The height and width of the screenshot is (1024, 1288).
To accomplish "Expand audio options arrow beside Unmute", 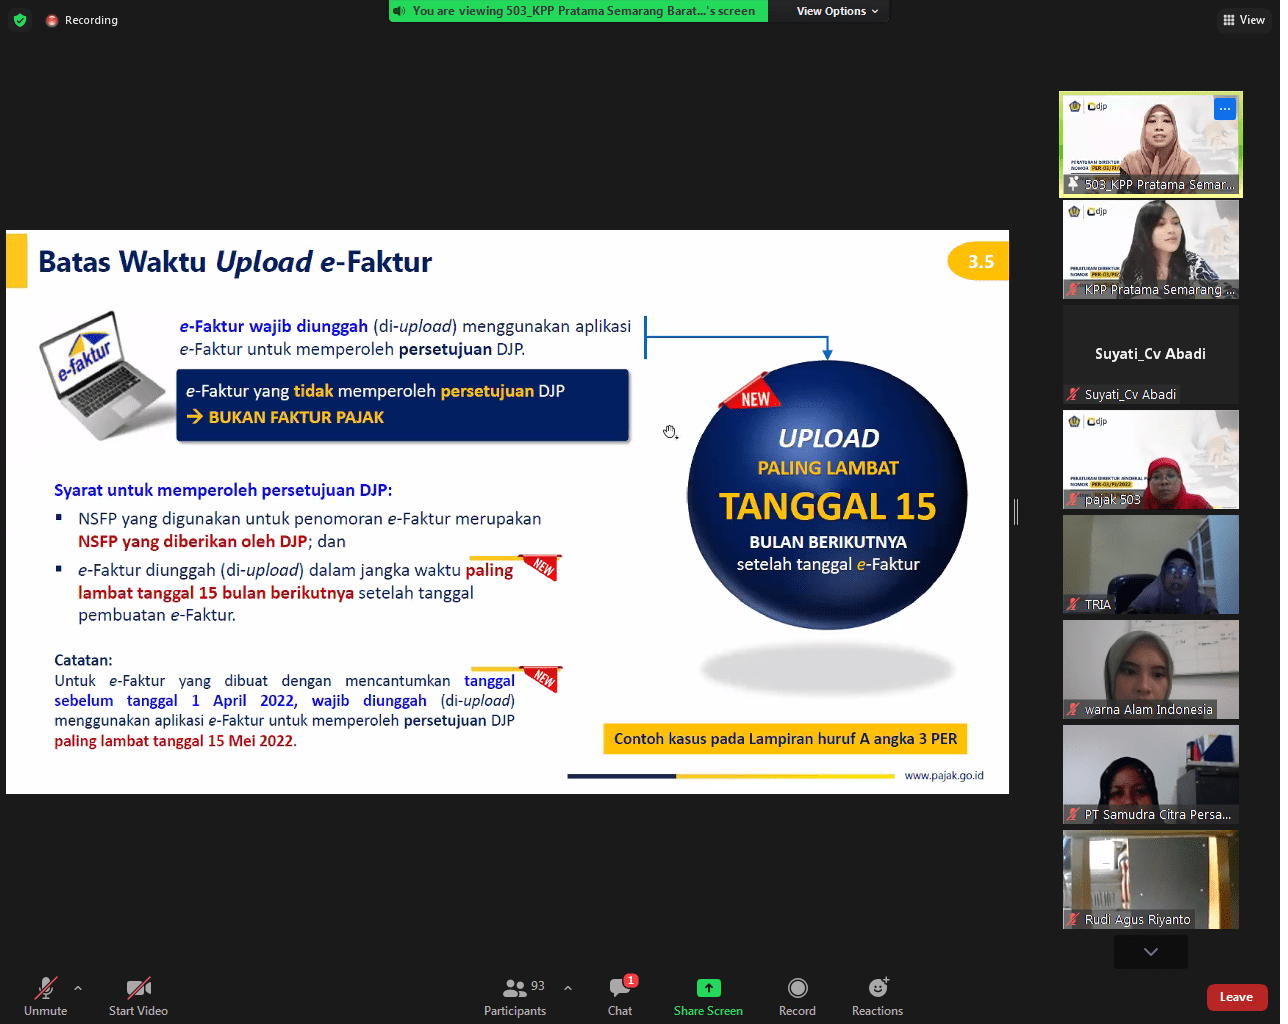I will click(78, 988).
